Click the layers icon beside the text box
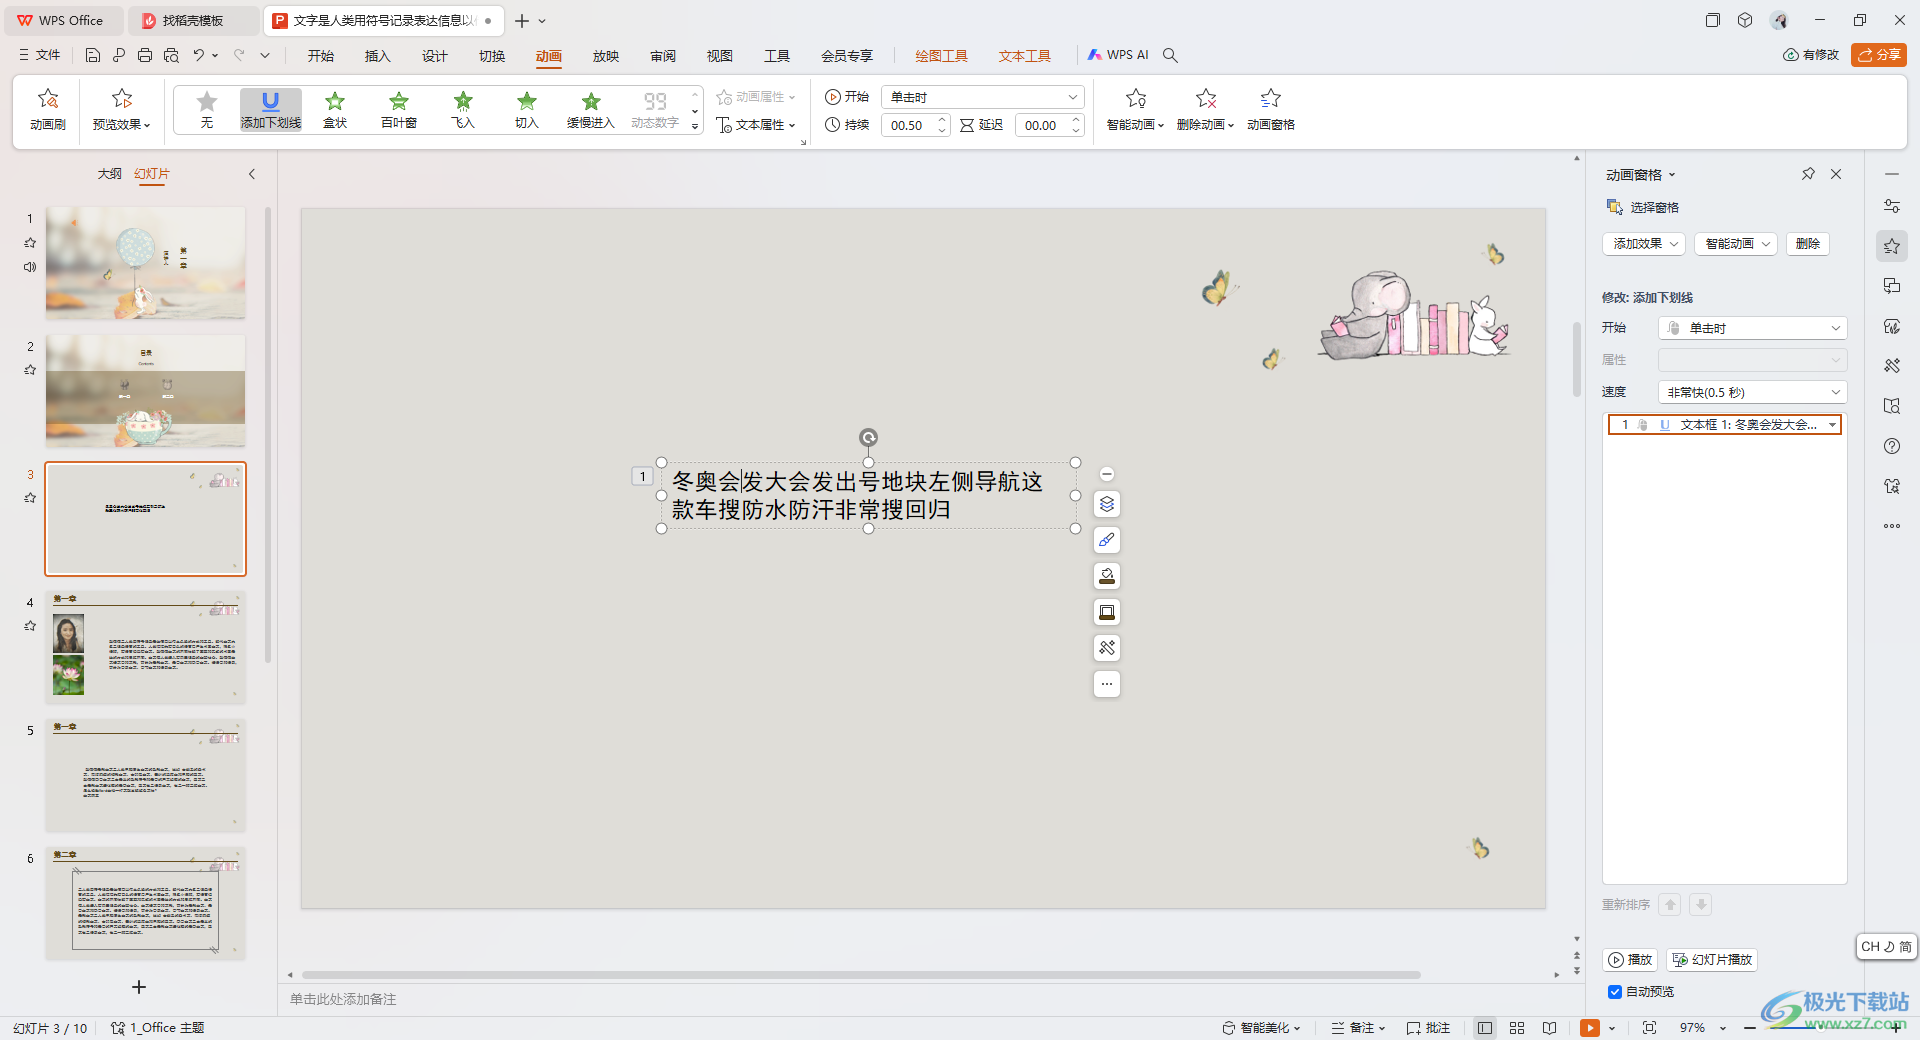Screen dimensions: 1920x1040 [x=1106, y=504]
